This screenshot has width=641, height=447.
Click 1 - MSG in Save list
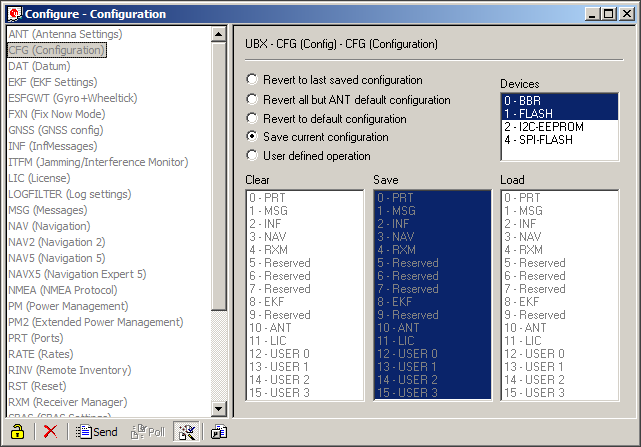tap(433, 211)
